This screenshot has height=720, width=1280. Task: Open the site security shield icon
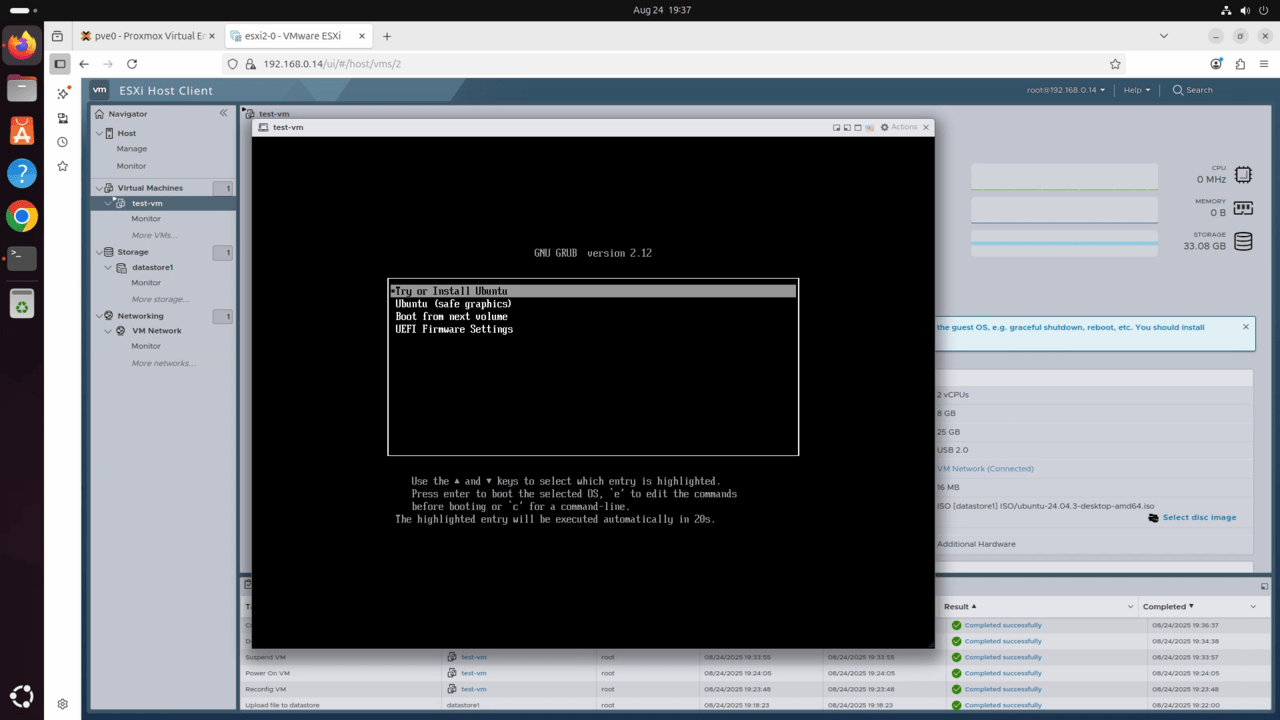click(x=233, y=64)
